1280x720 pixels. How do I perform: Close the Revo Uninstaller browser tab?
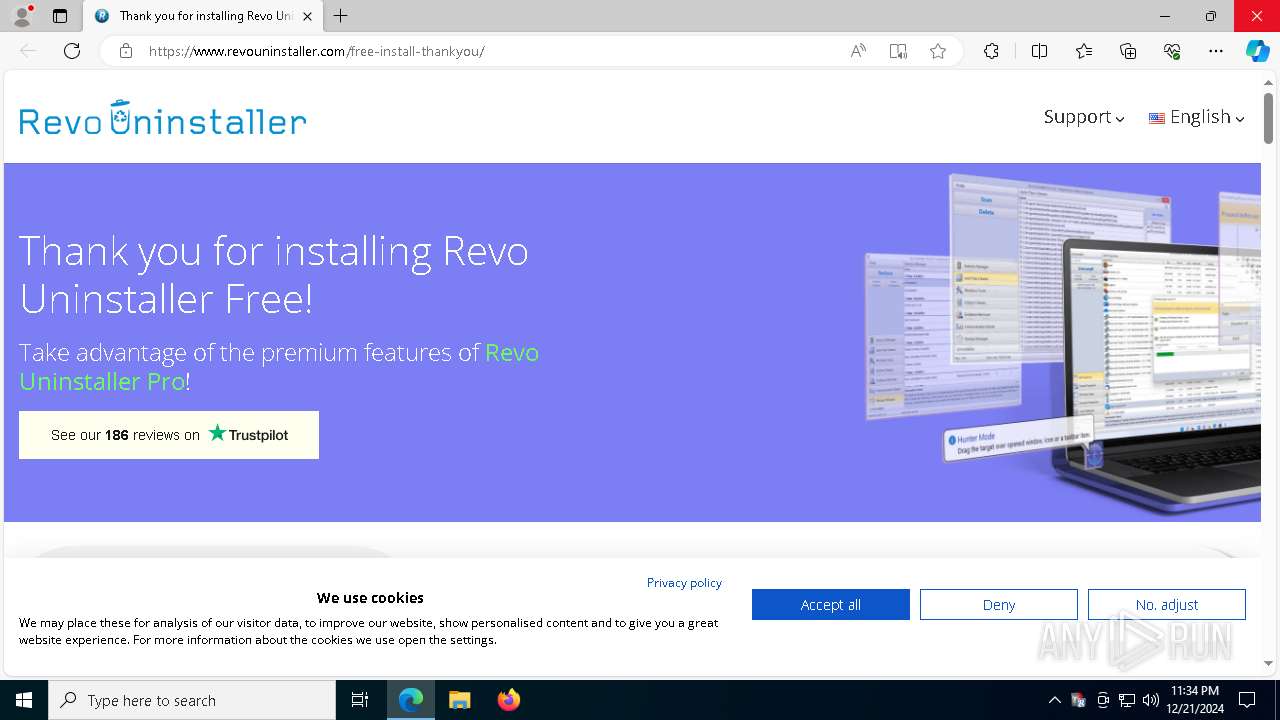click(307, 16)
